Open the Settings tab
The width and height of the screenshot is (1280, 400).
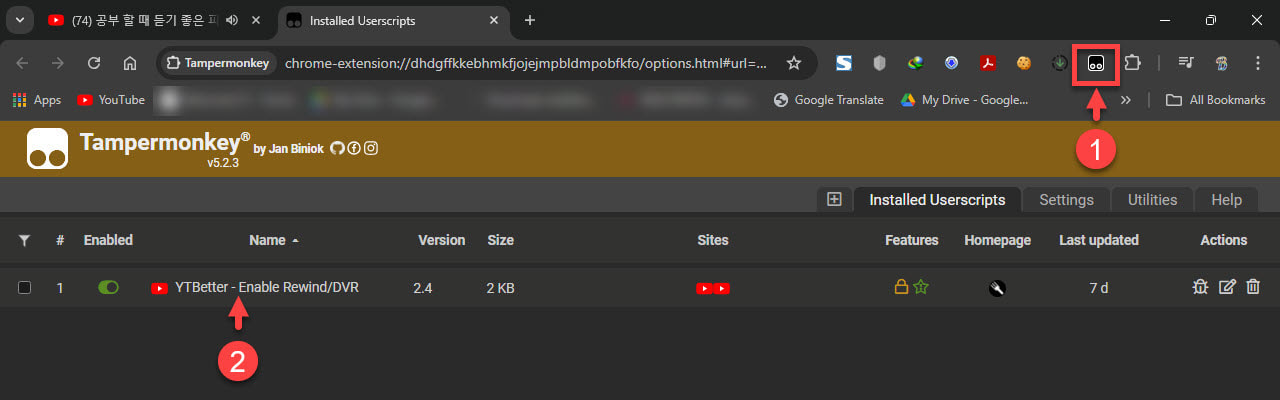1066,199
